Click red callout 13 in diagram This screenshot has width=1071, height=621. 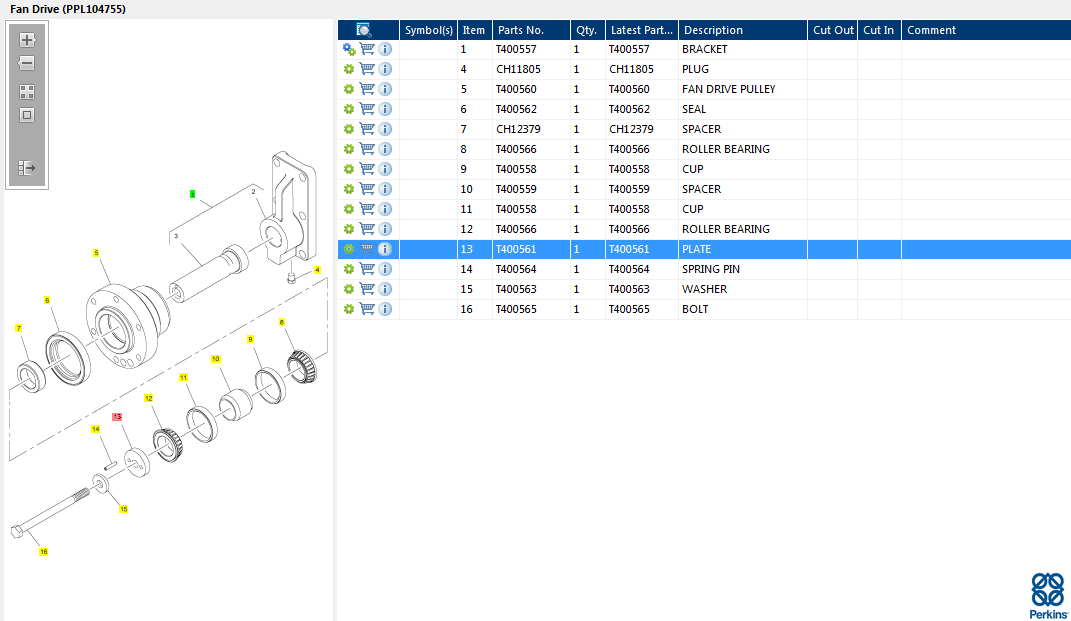pyautogui.click(x=117, y=416)
